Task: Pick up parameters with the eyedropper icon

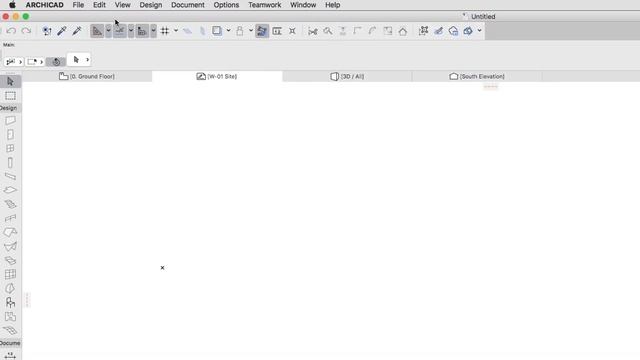Action: 62,31
